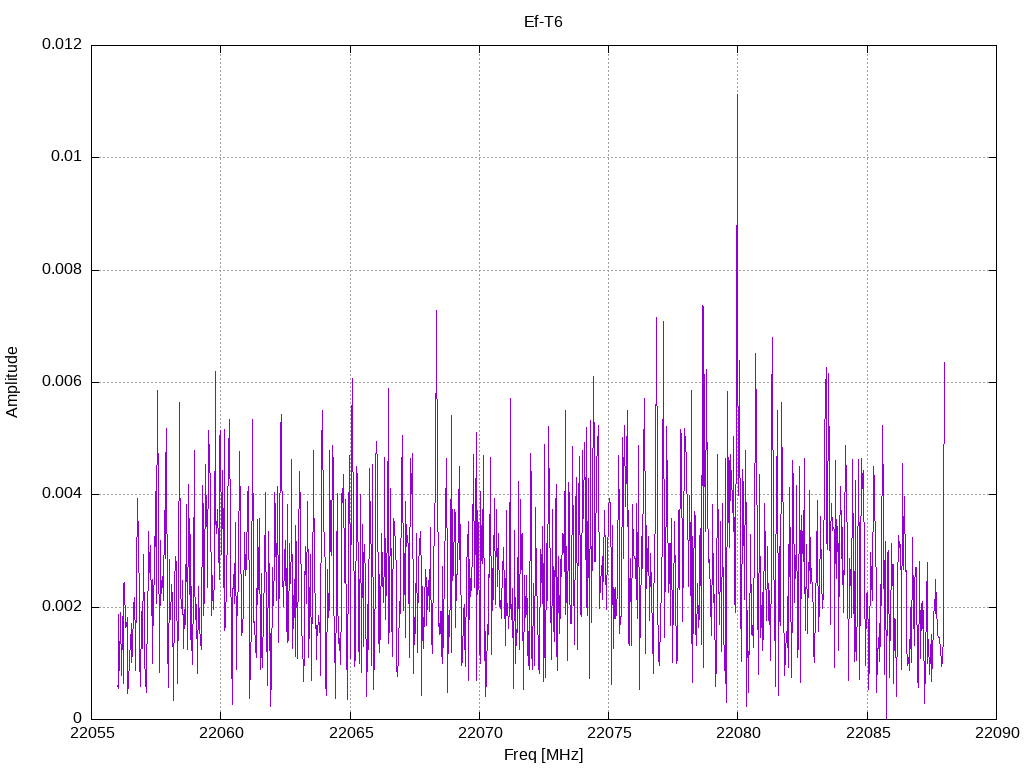Click the 22060 x-axis tick label

pyautogui.click(x=221, y=733)
